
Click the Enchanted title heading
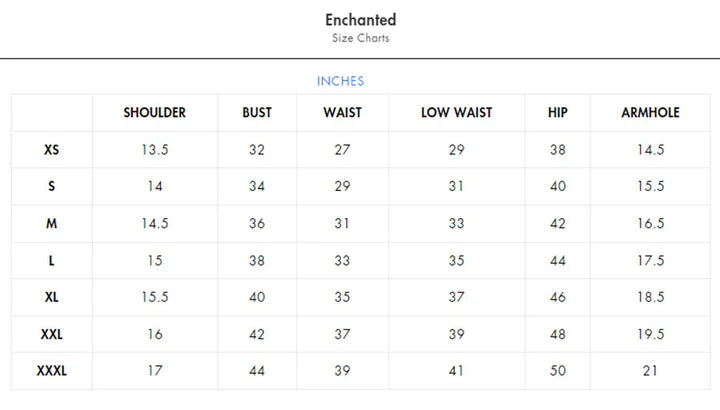point(360,20)
